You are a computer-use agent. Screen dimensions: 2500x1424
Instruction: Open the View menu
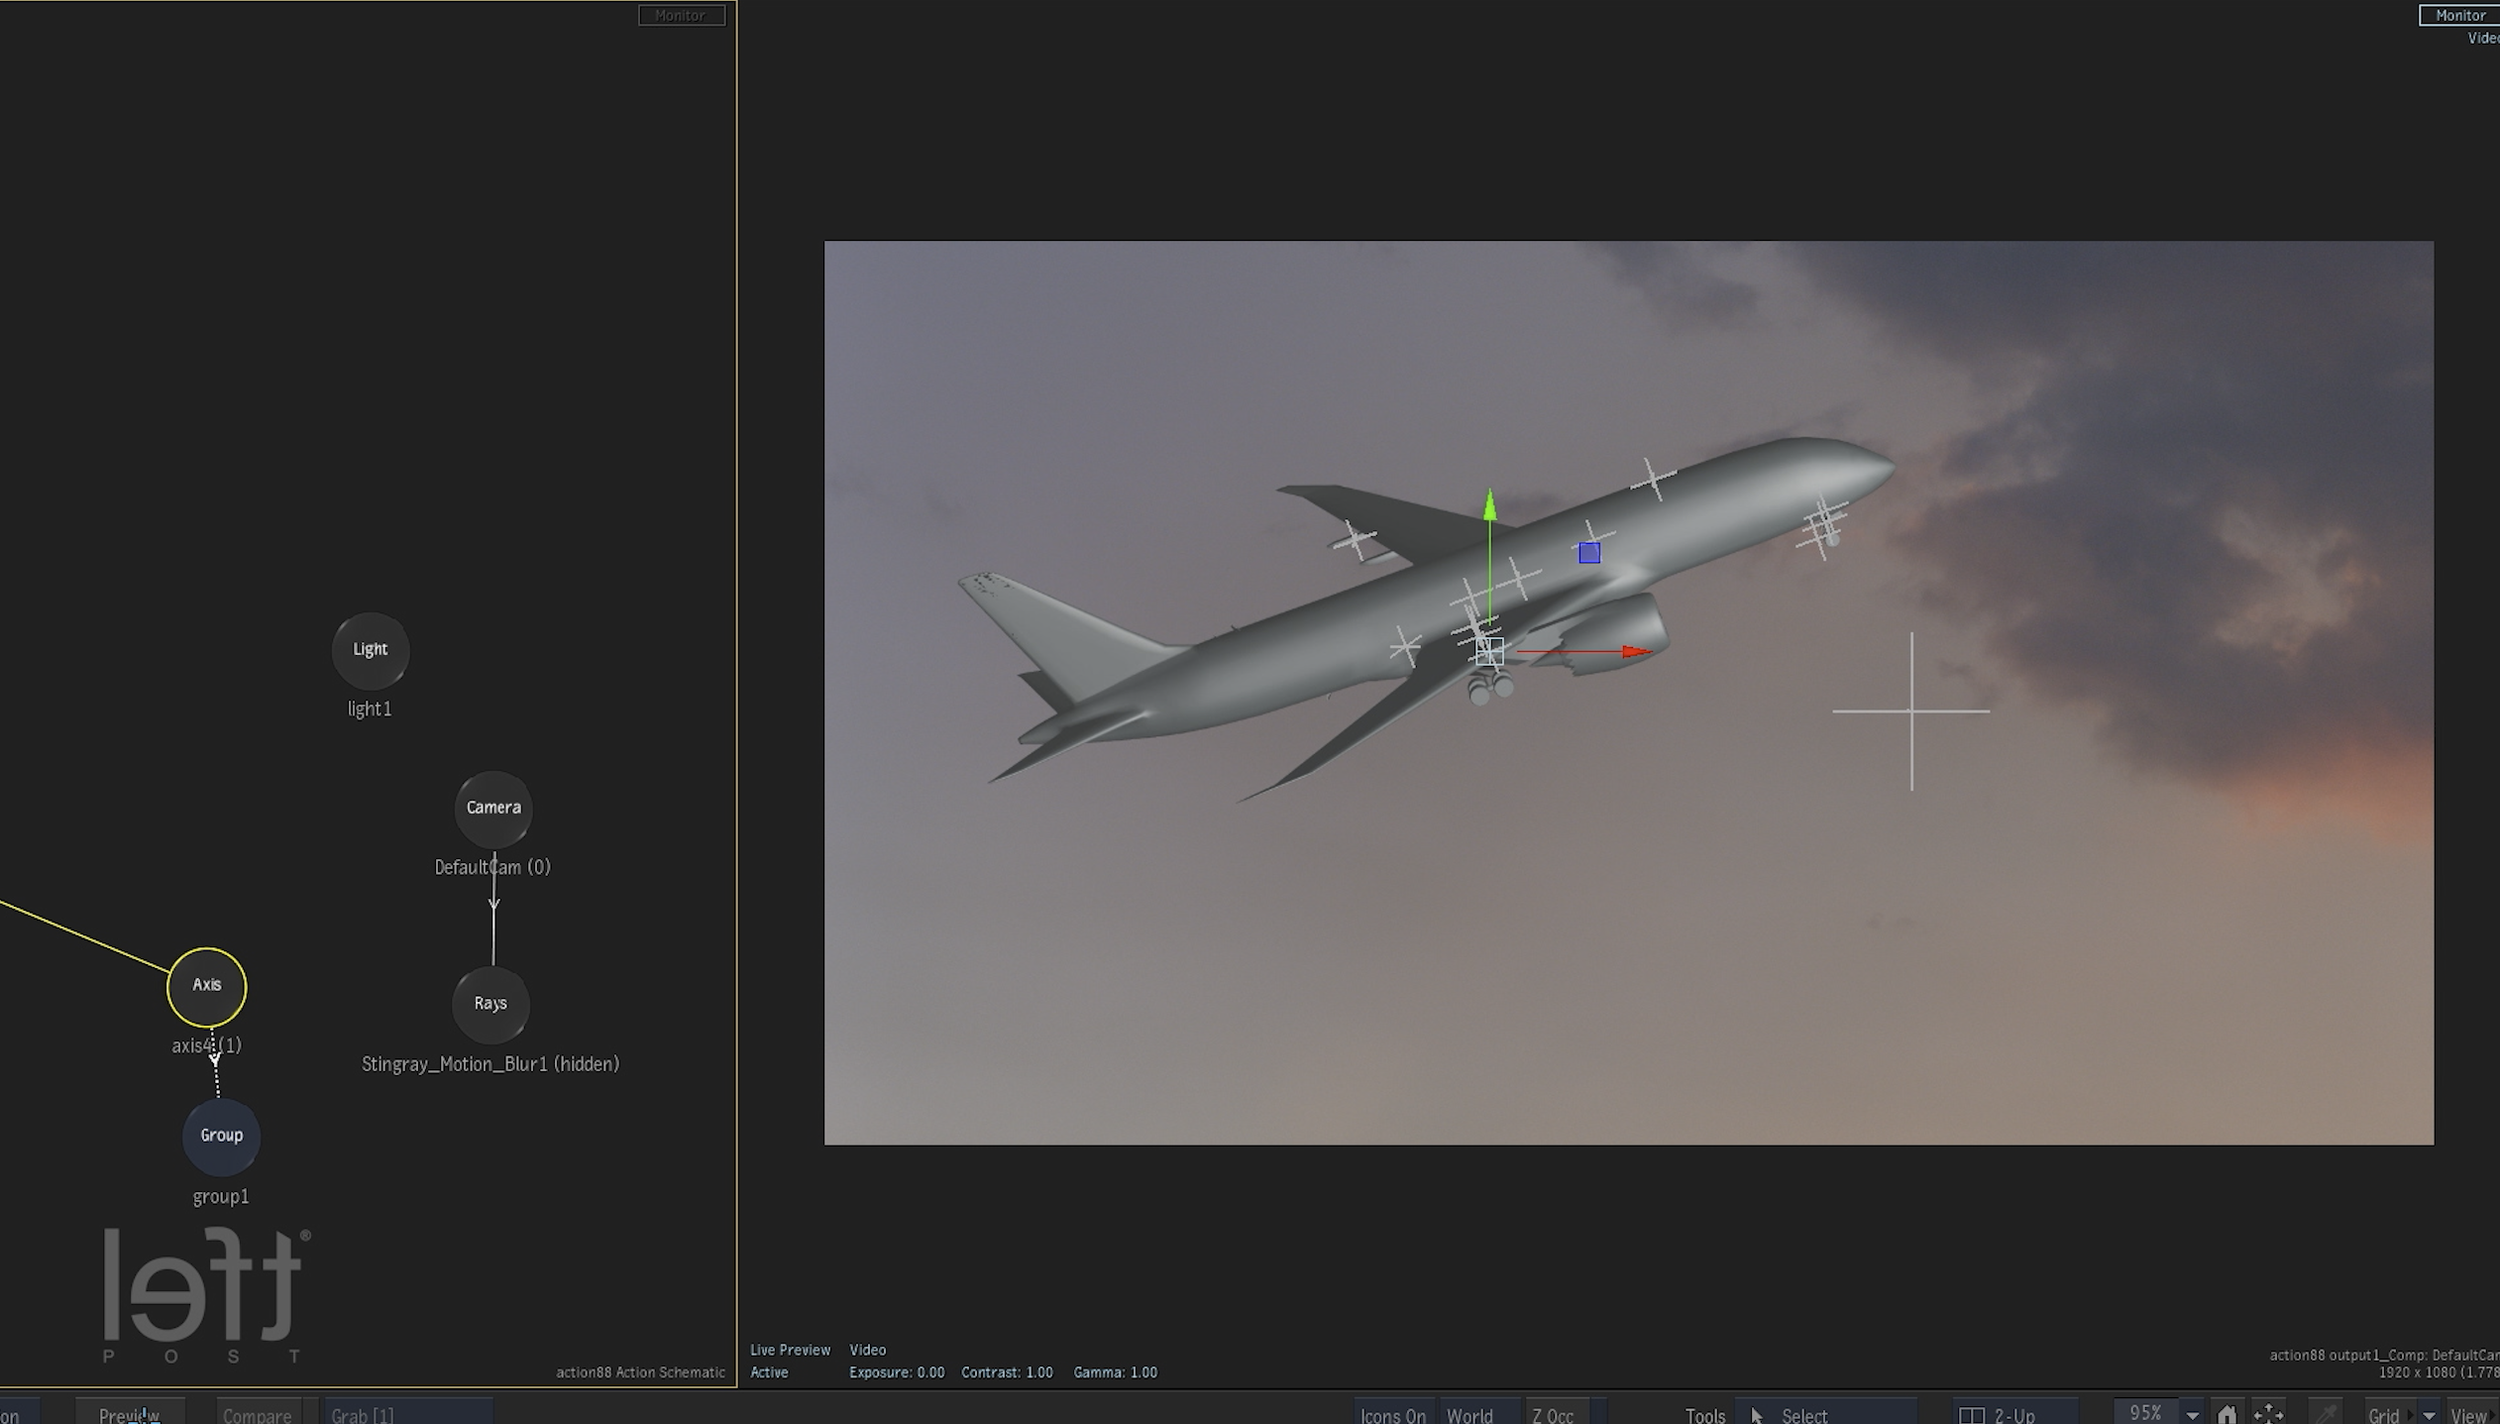(2468, 1415)
